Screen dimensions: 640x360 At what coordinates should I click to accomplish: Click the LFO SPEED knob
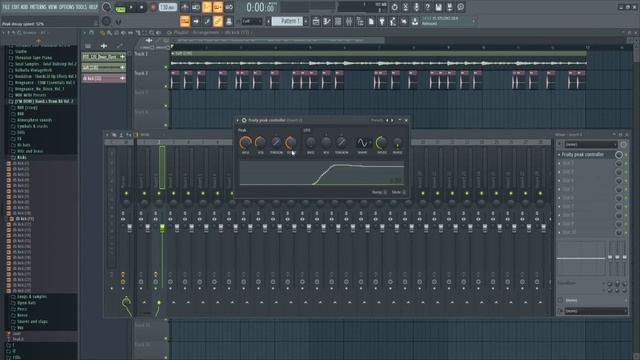click(381, 142)
